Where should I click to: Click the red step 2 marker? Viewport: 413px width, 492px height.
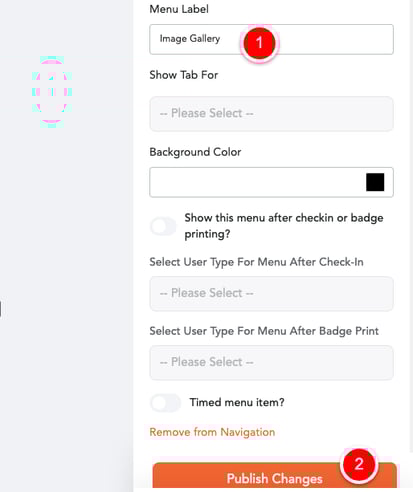pyautogui.click(x=359, y=464)
